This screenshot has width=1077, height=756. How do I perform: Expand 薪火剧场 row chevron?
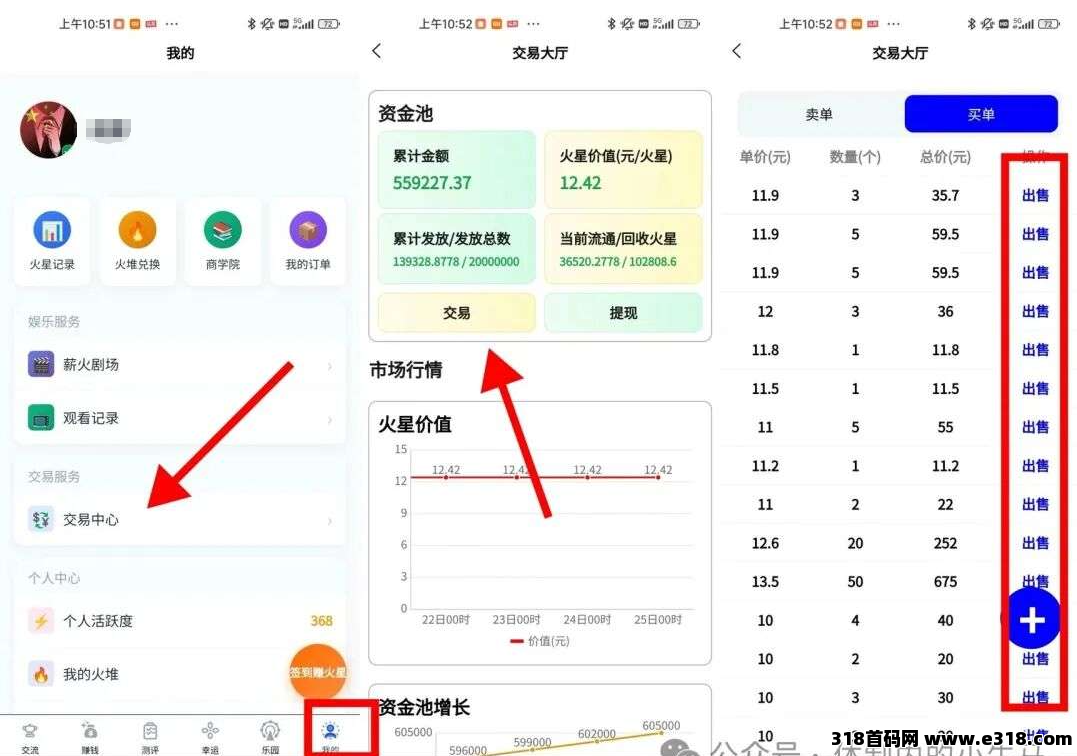click(x=329, y=366)
